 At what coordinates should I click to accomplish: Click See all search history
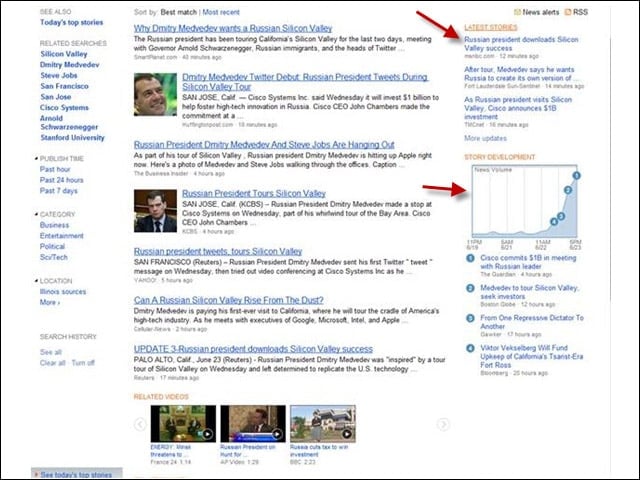(x=51, y=352)
